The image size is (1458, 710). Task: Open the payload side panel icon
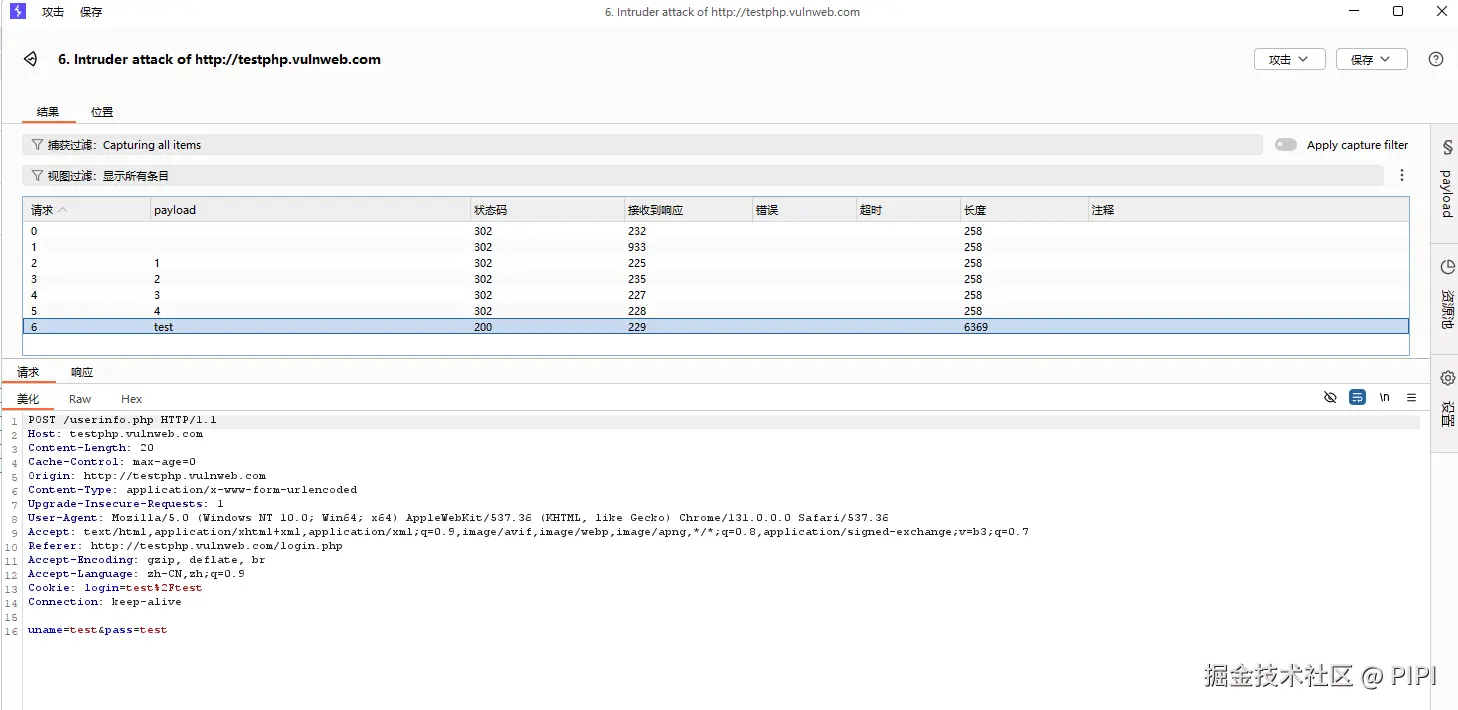pos(1446,148)
